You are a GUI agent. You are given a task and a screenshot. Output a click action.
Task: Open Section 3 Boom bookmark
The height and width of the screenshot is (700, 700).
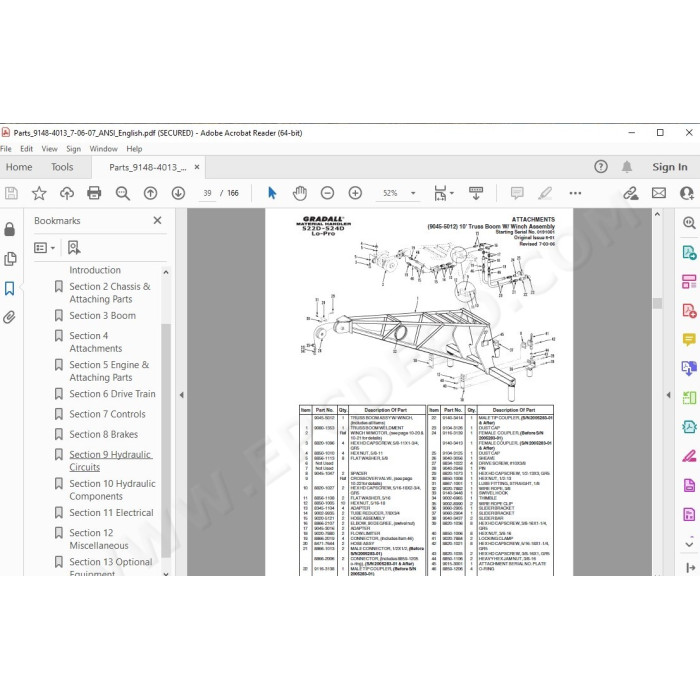[102, 316]
